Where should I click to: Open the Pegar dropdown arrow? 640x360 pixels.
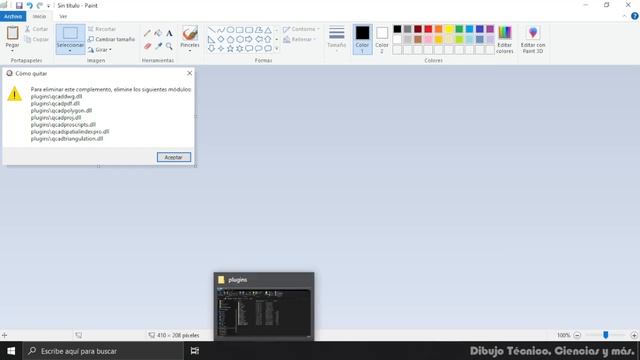pyautogui.click(x=12, y=51)
